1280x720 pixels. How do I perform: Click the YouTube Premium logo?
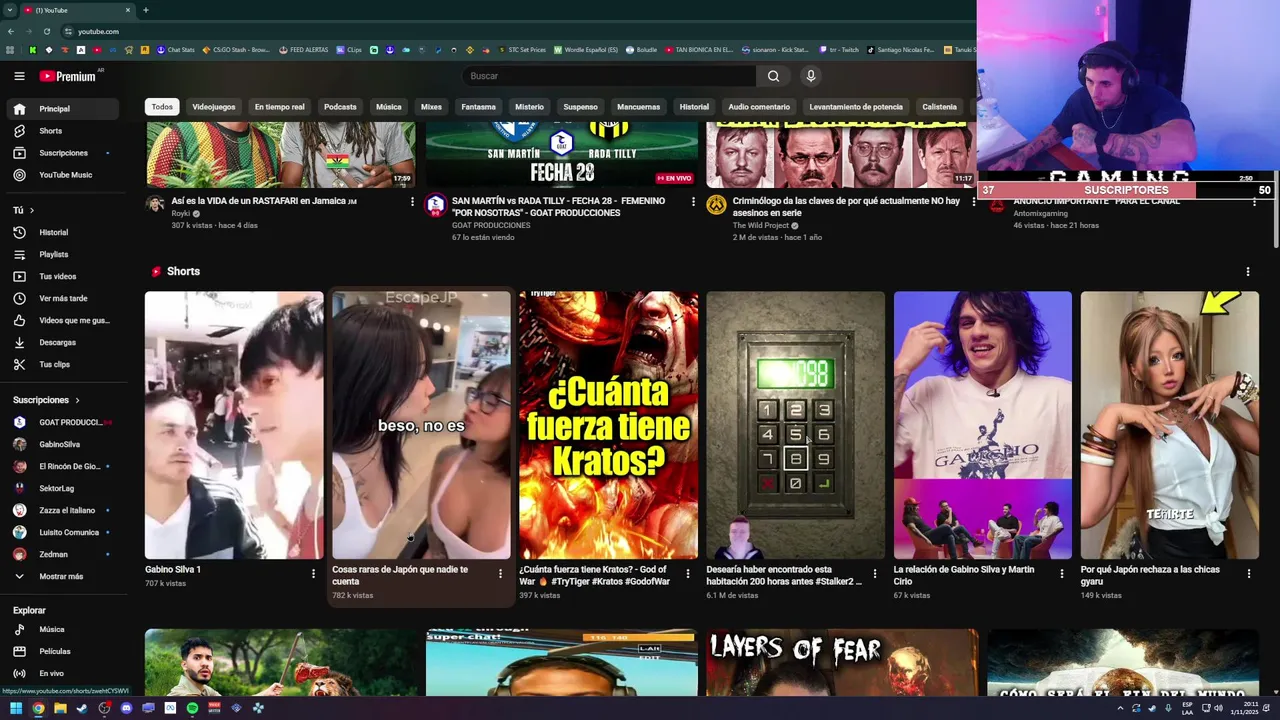[x=68, y=76]
